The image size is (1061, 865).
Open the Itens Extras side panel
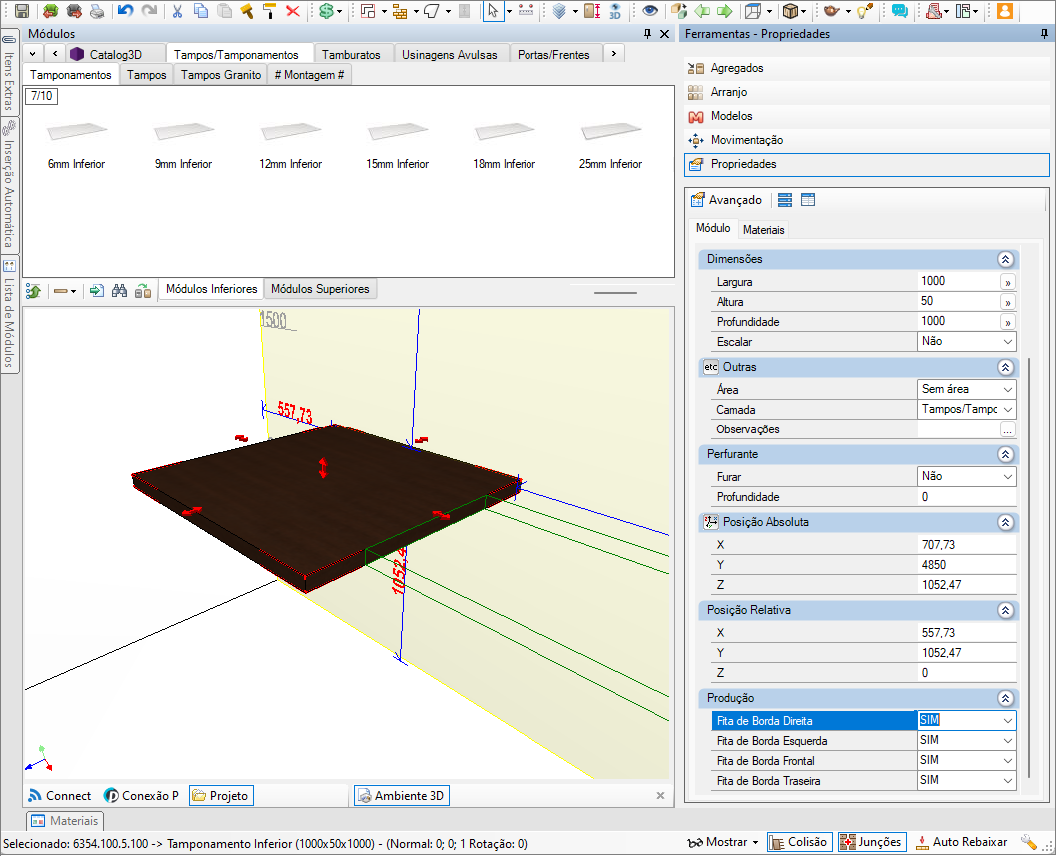(x=9, y=74)
